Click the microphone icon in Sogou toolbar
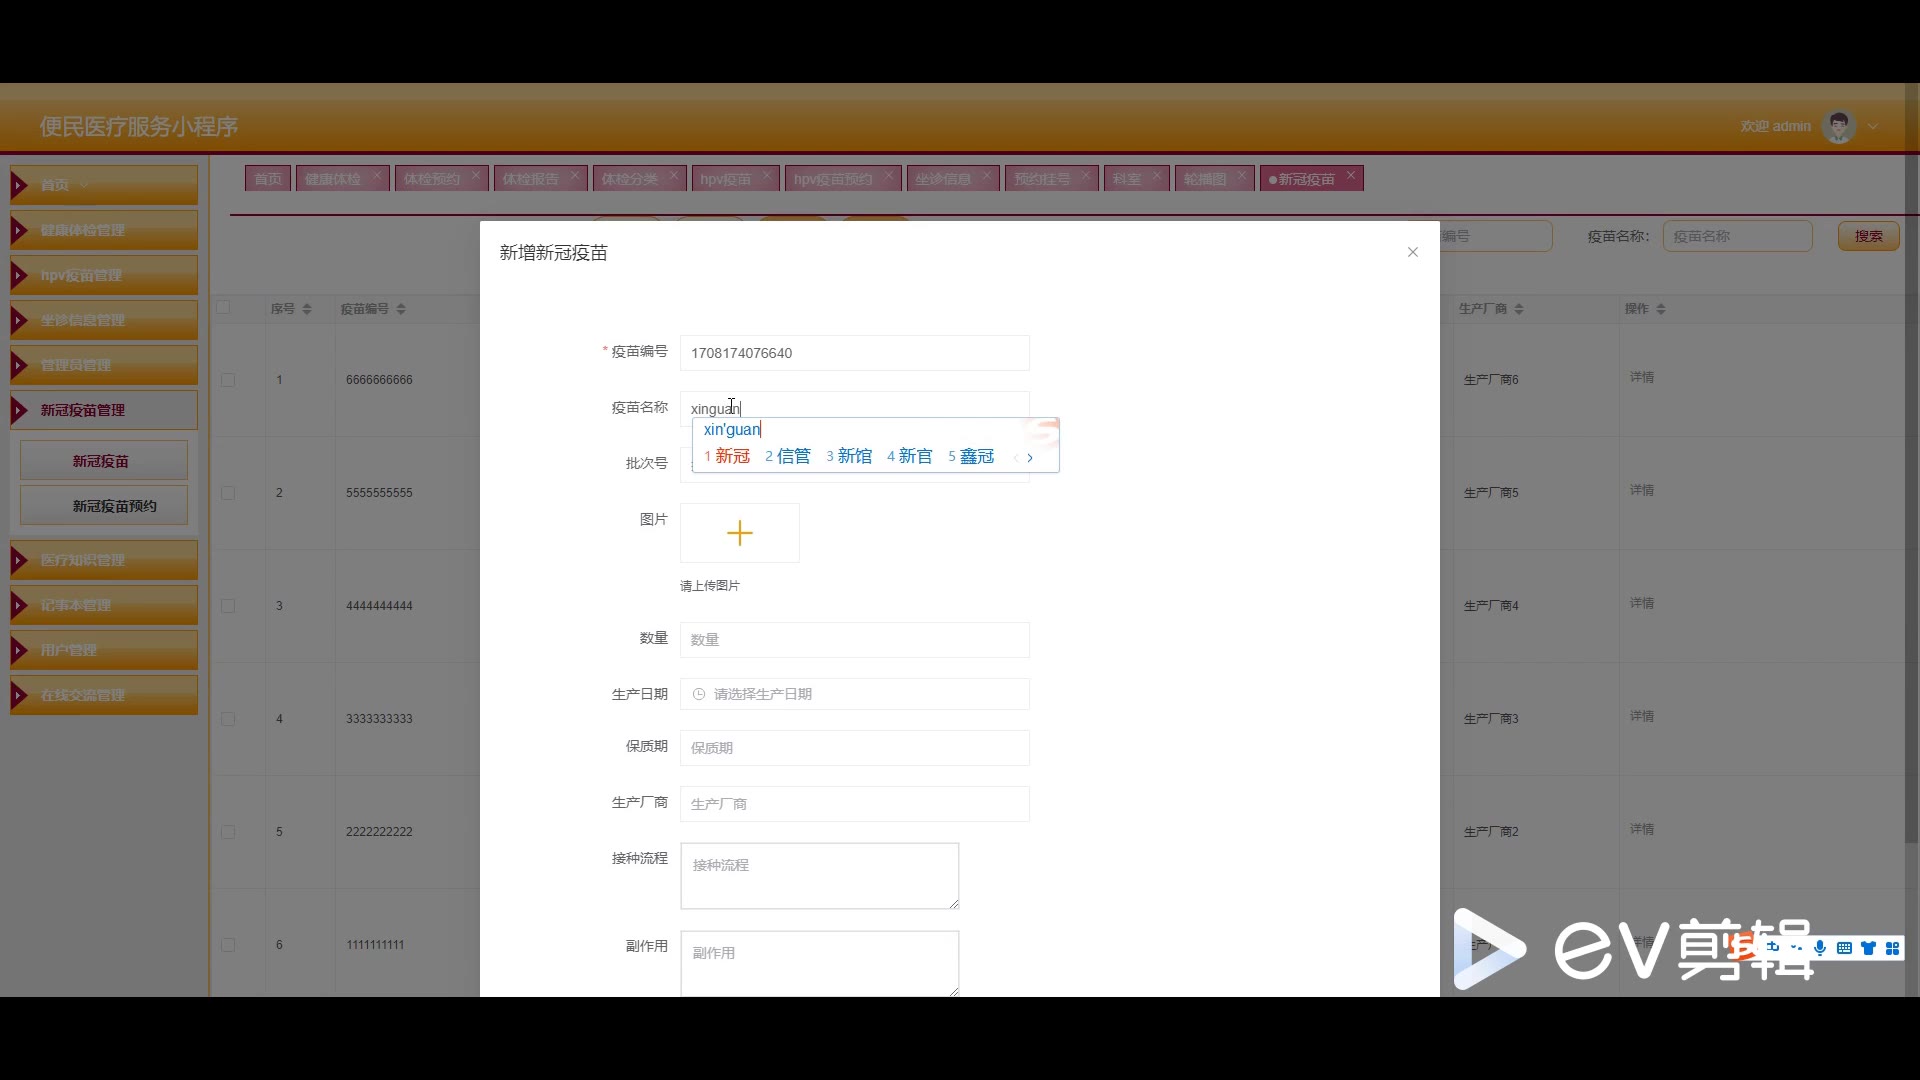 pos(1819,948)
